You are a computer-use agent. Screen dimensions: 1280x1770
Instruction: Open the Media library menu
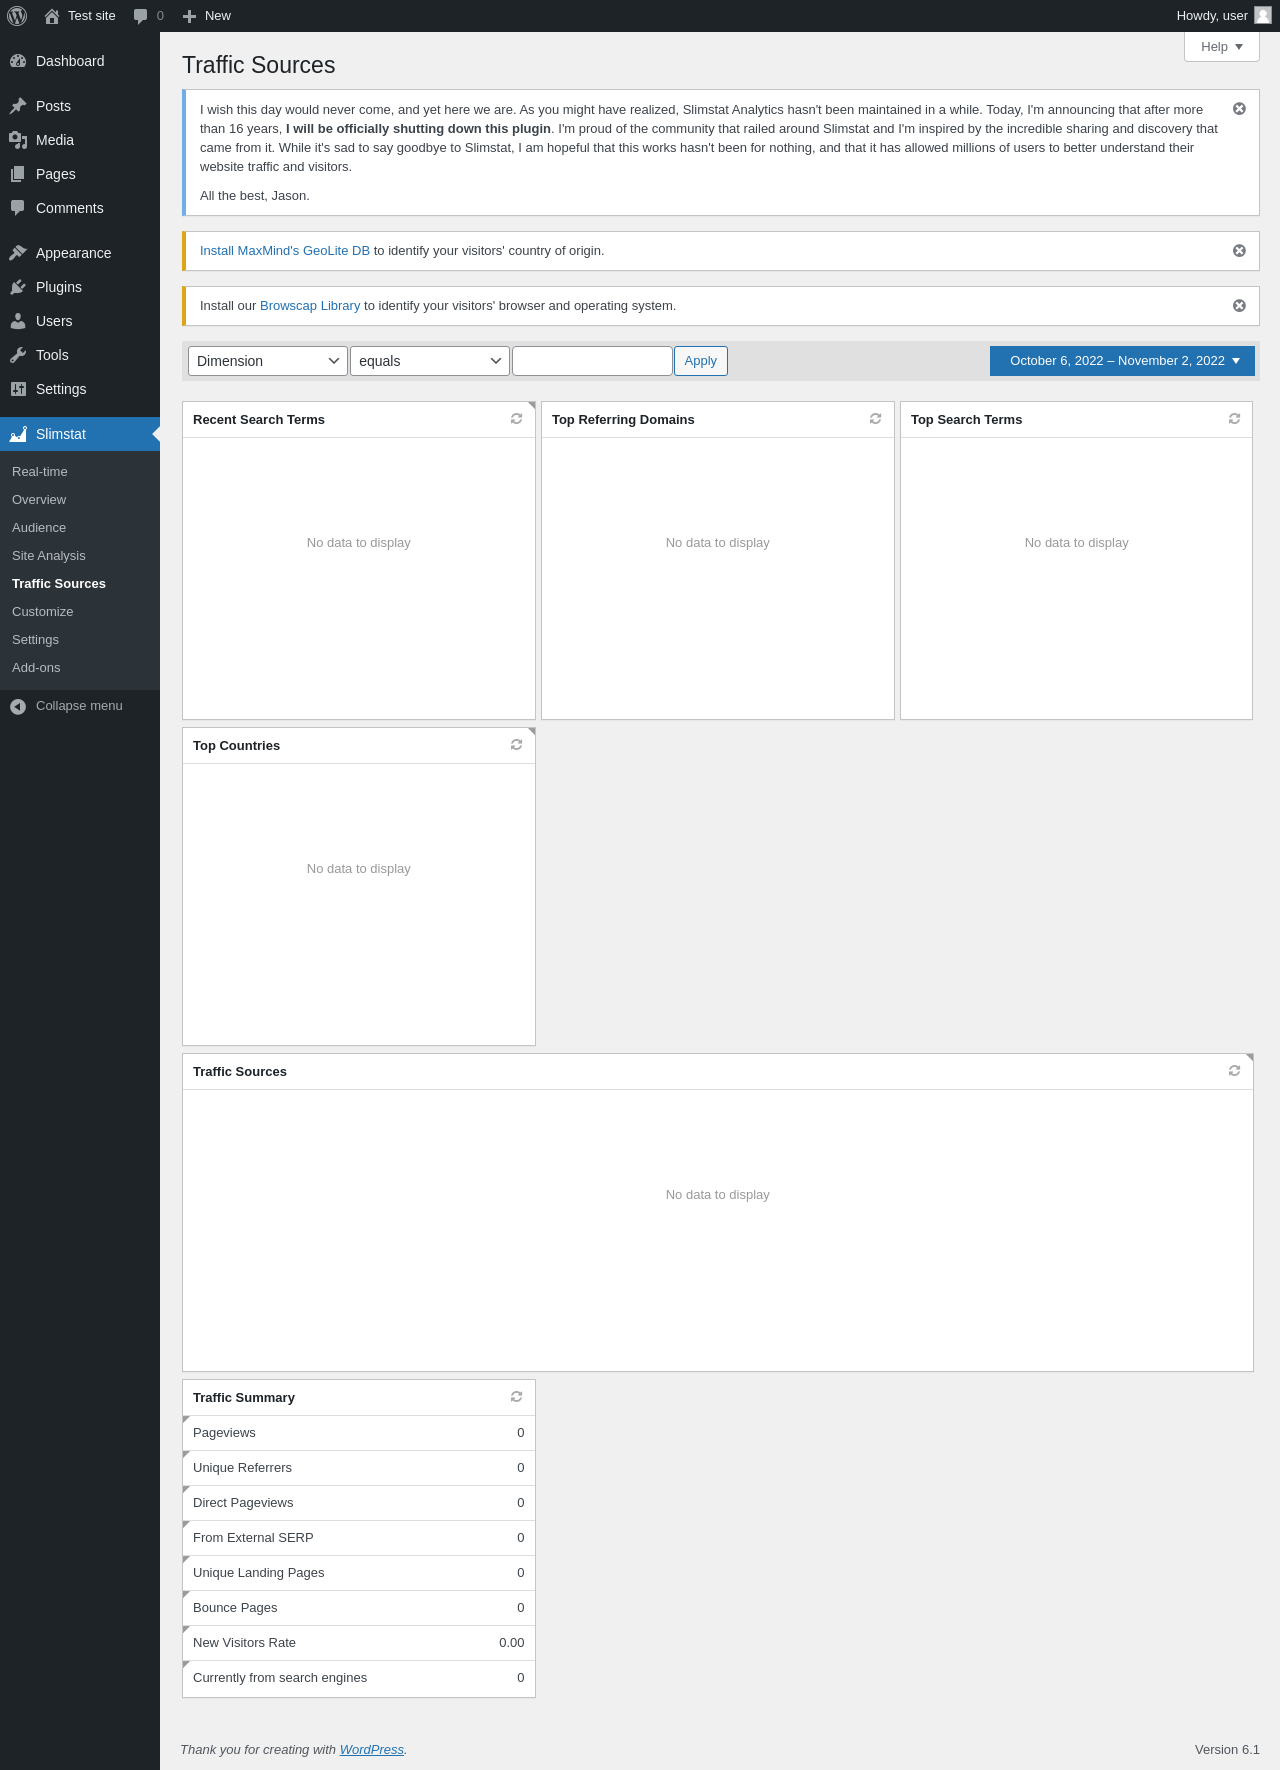pyautogui.click(x=80, y=140)
